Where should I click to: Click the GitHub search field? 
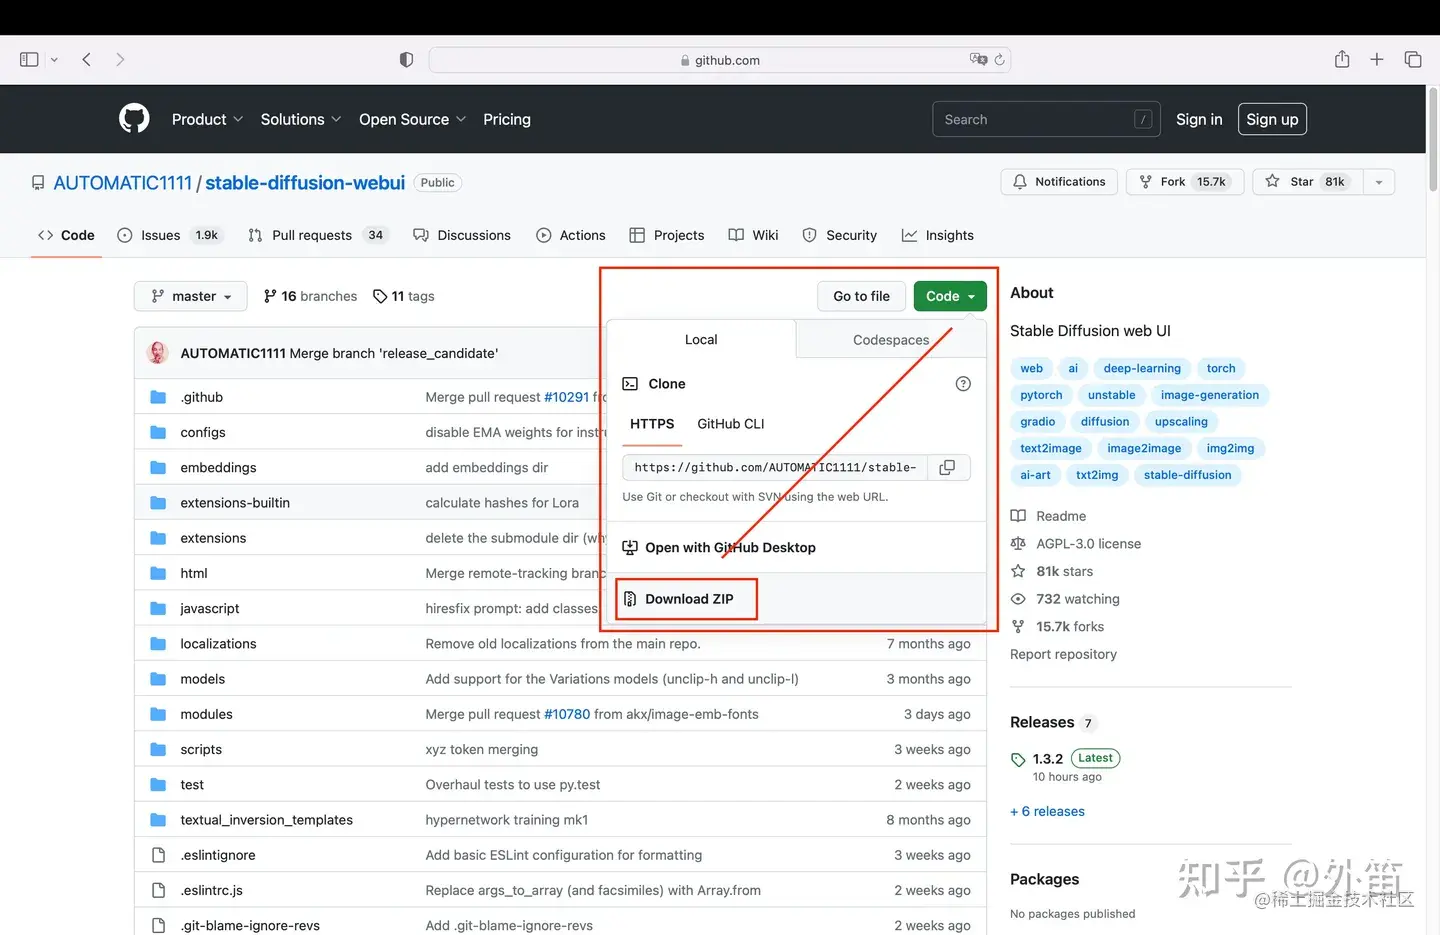(x=1046, y=119)
